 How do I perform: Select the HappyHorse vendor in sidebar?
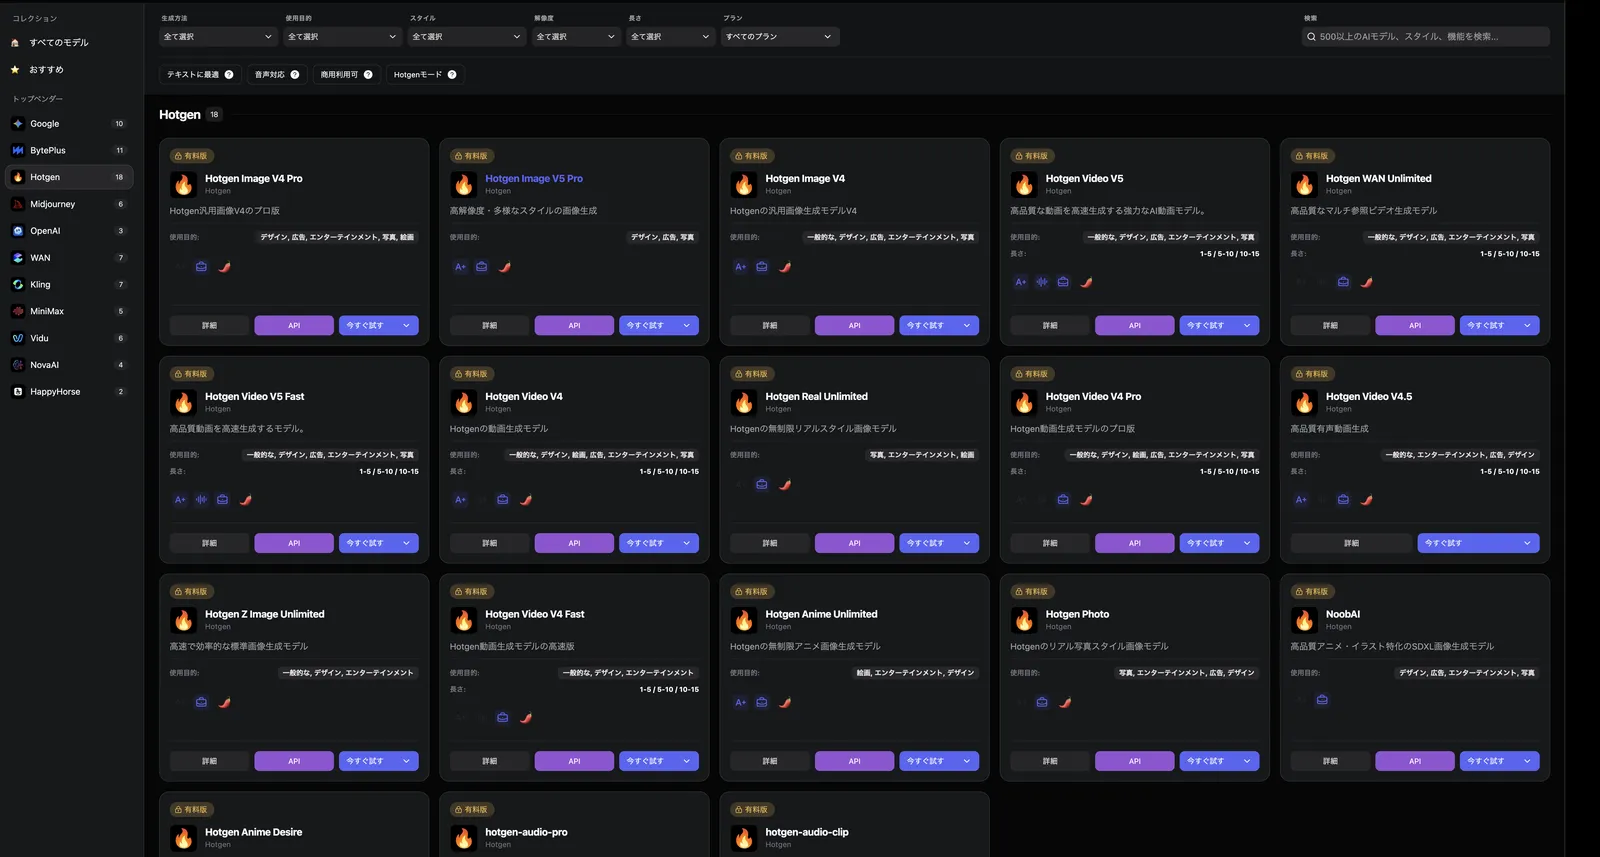[70, 392]
